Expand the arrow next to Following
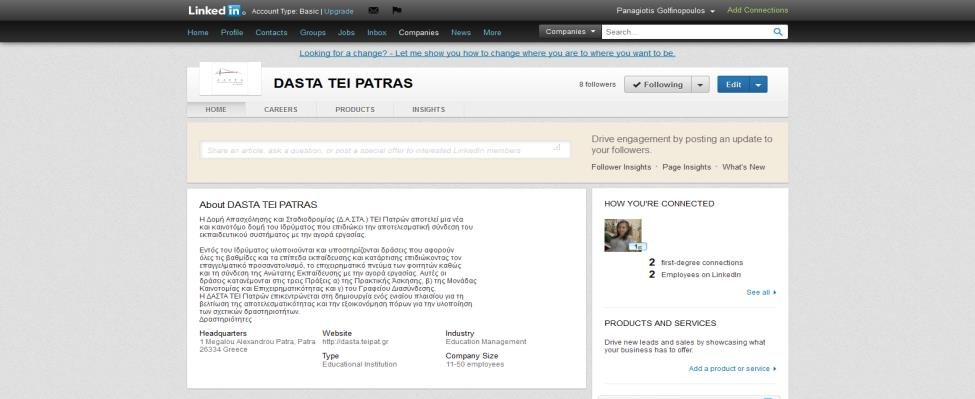 [x=701, y=85]
